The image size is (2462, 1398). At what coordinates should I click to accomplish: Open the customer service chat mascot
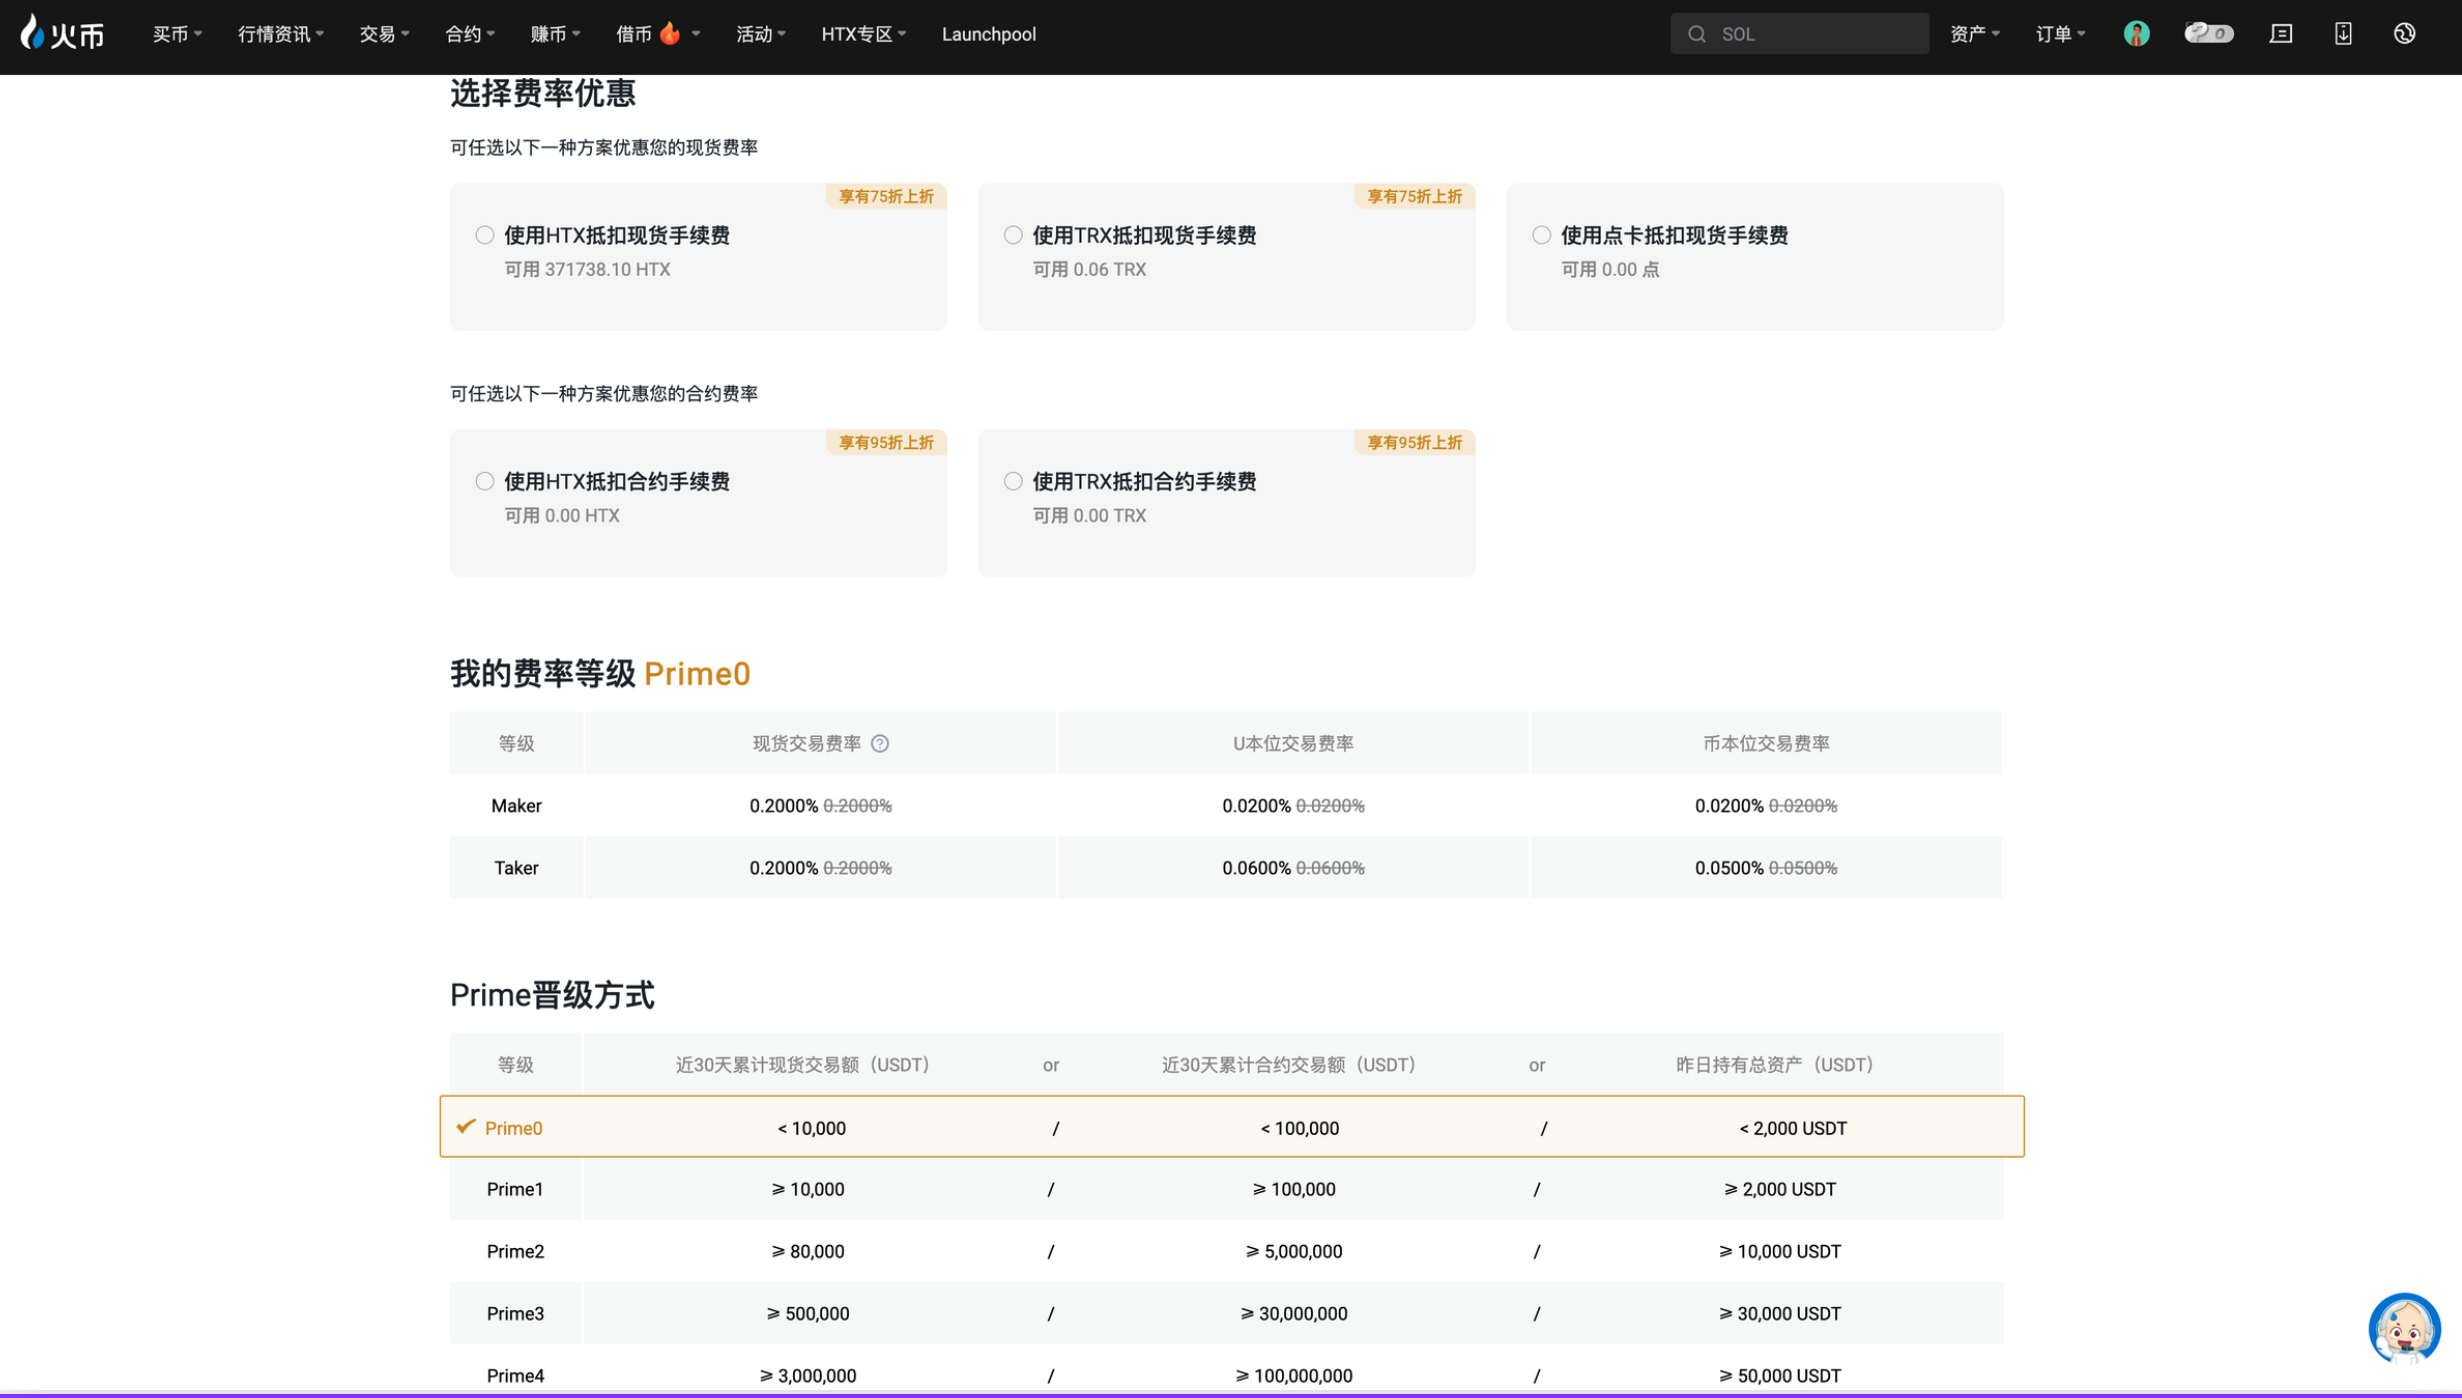coord(2405,1329)
